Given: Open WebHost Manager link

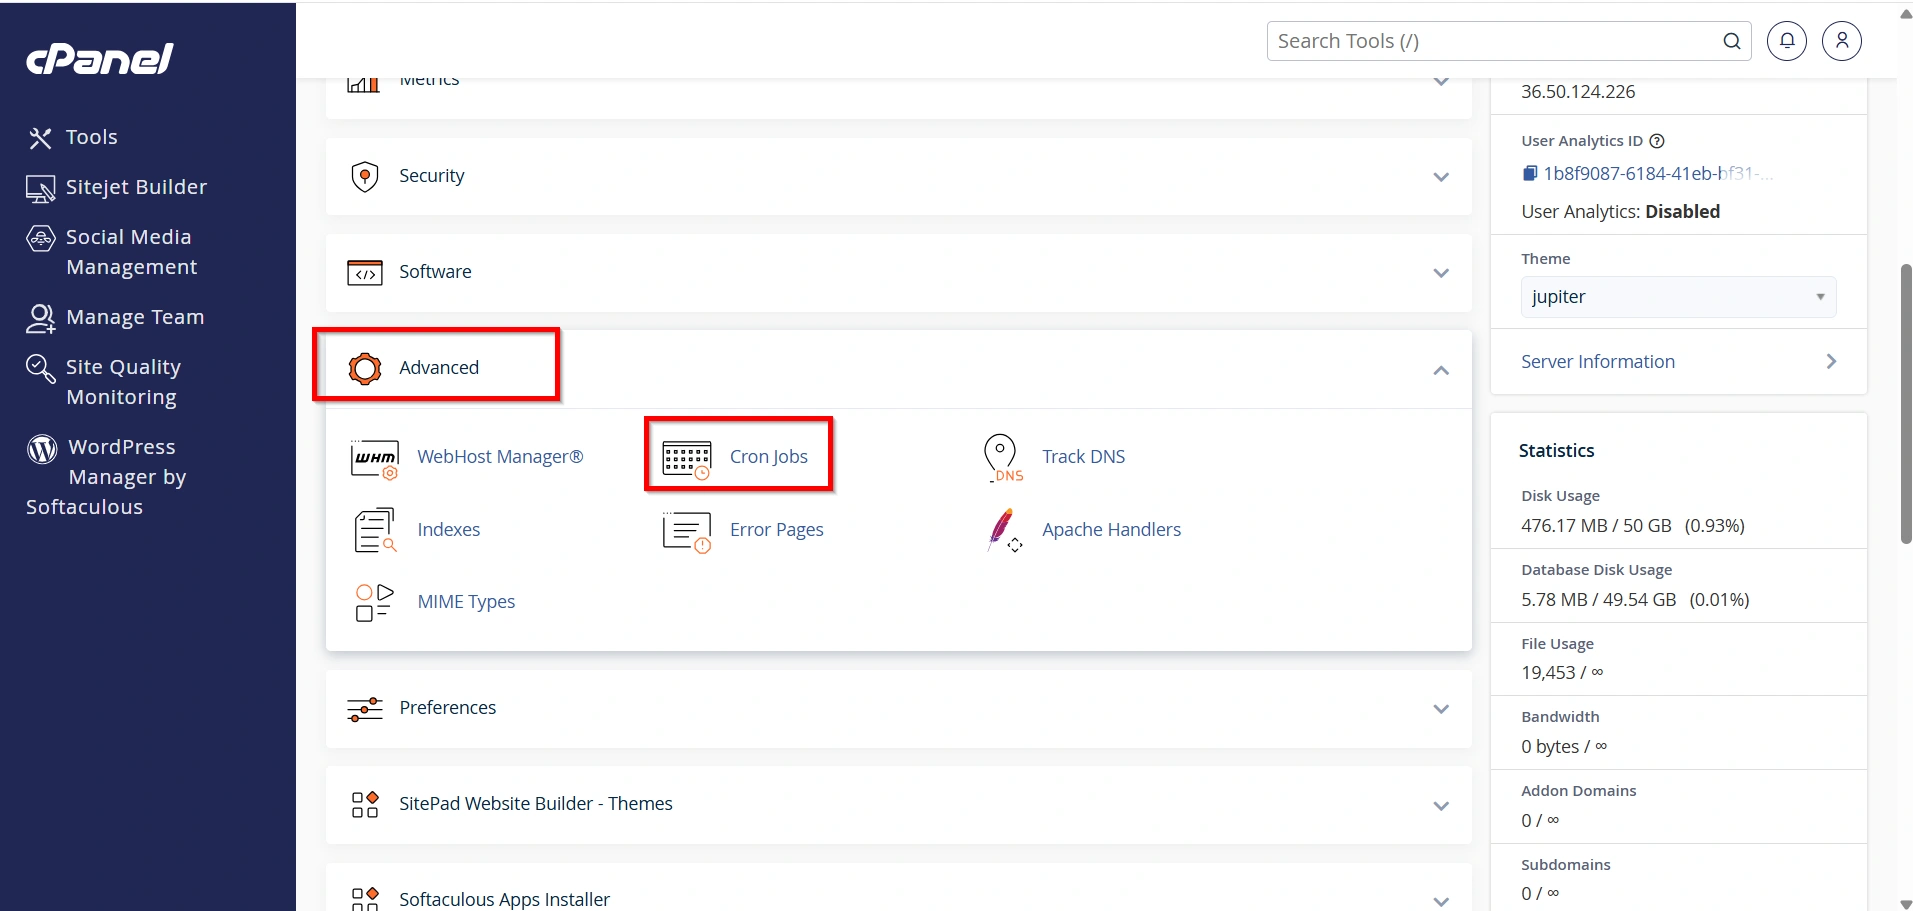Looking at the screenshot, I should (500, 457).
